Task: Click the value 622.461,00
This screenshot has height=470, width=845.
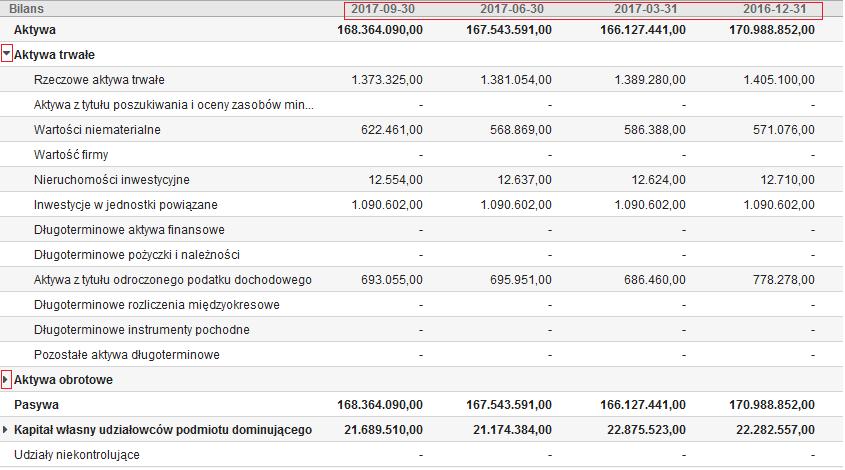Action: 392,129
